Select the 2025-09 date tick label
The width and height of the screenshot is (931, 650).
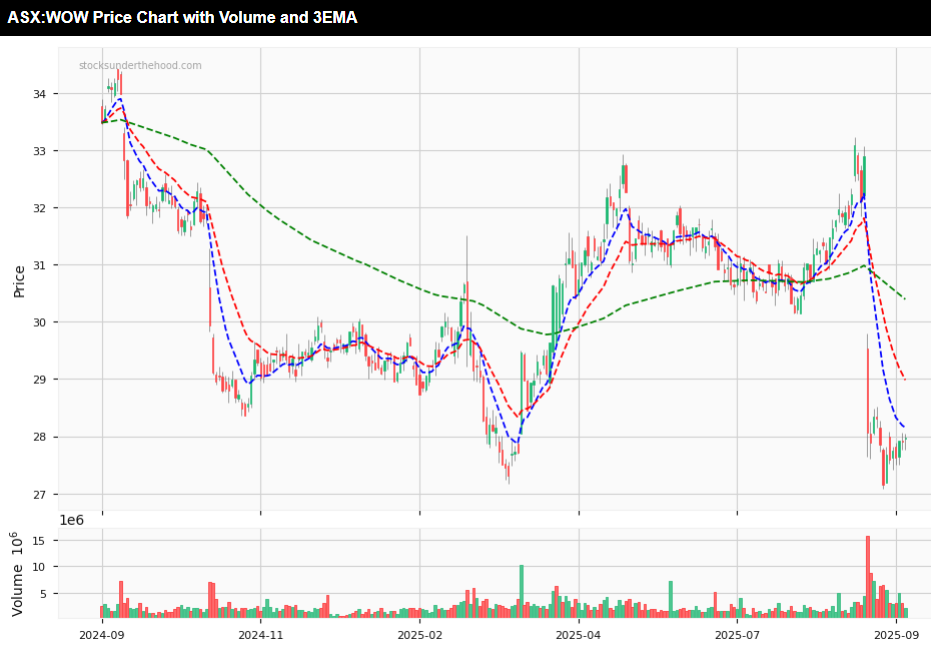[x=895, y=634]
